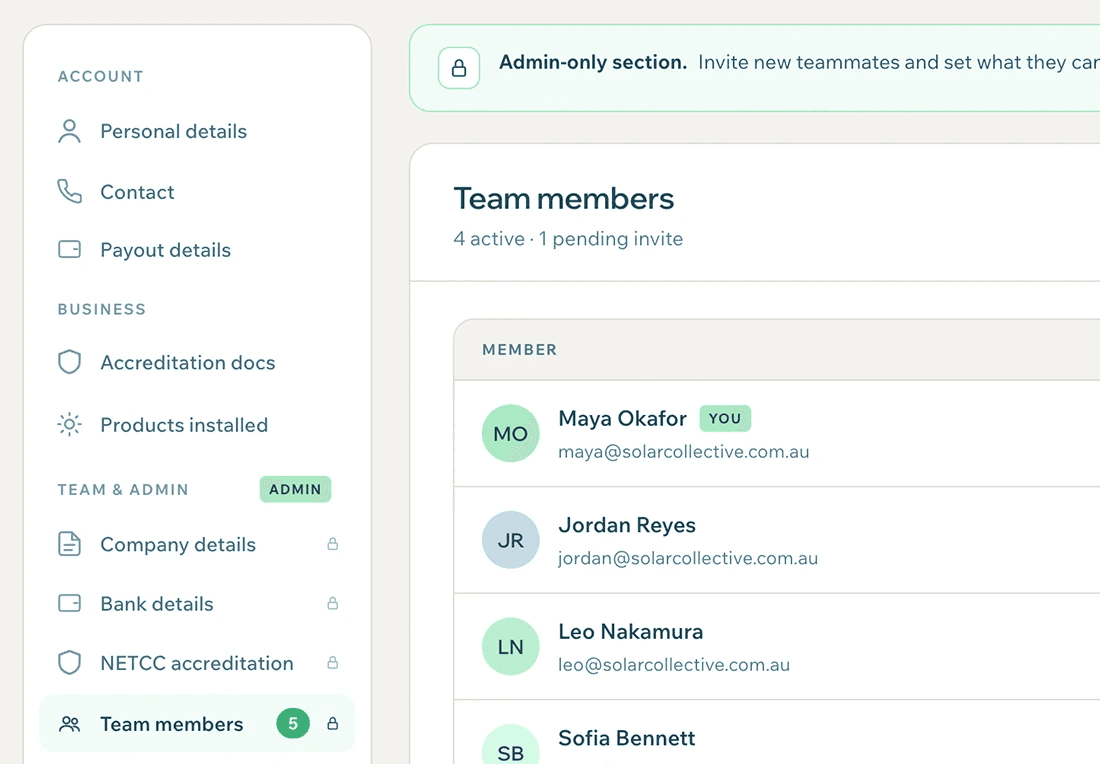Click the people icon beside Team members
1100x764 pixels.
(x=69, y=724)
